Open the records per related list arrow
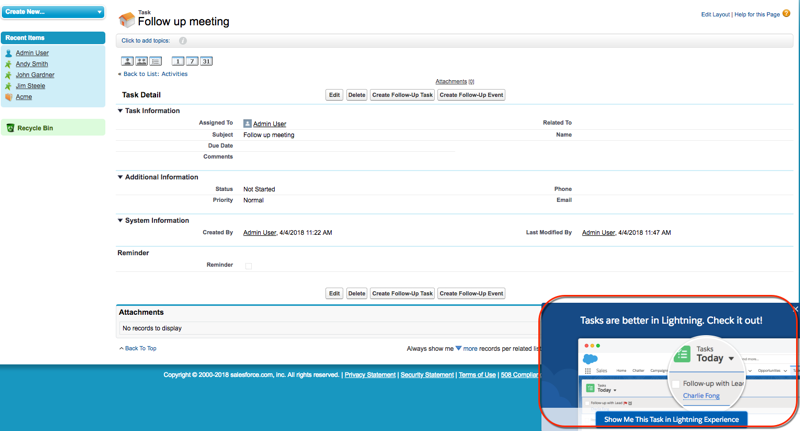800x431 pixels. tap(458, 348)
